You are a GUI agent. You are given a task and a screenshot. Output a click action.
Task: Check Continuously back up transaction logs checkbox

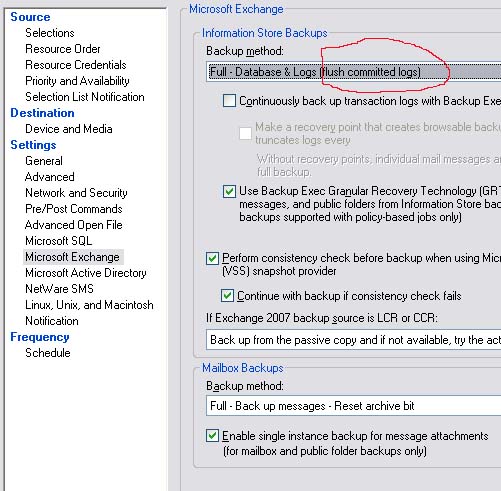pyautogui.click(x=229, y=101)
